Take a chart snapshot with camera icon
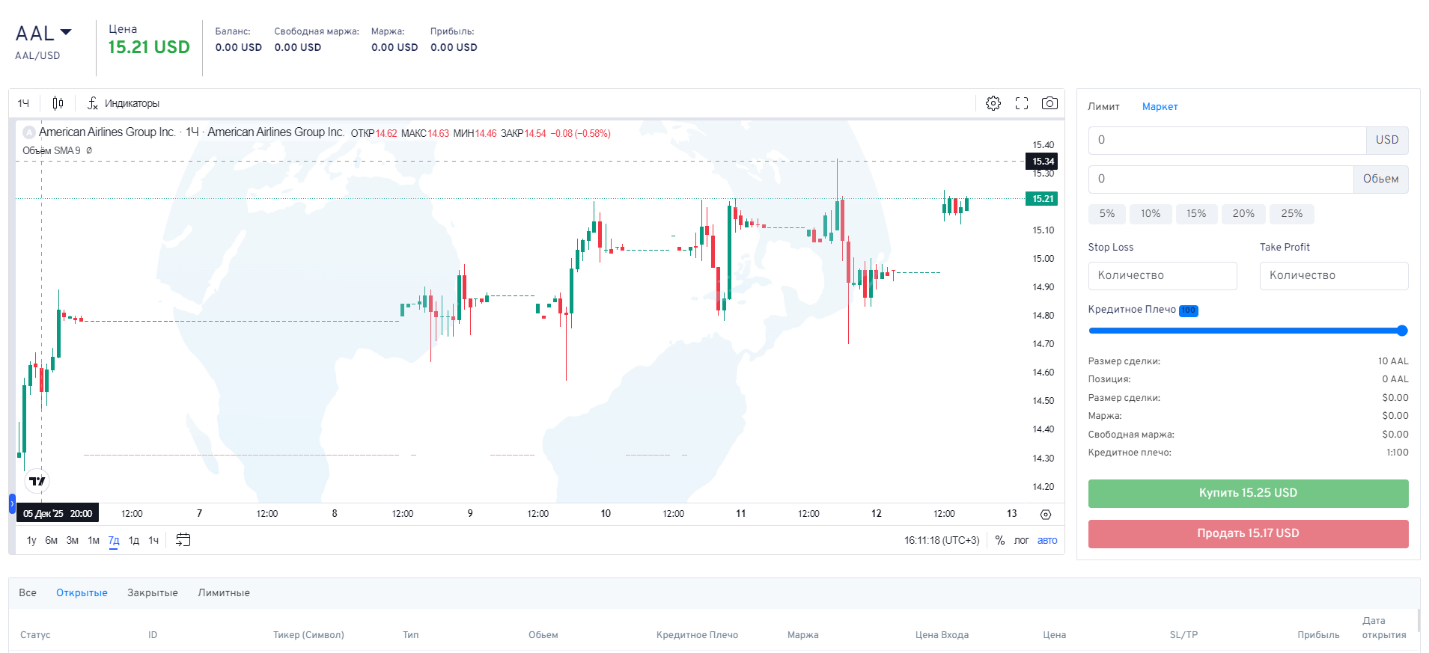The image size is (1429, 653). coord(1050,103)
